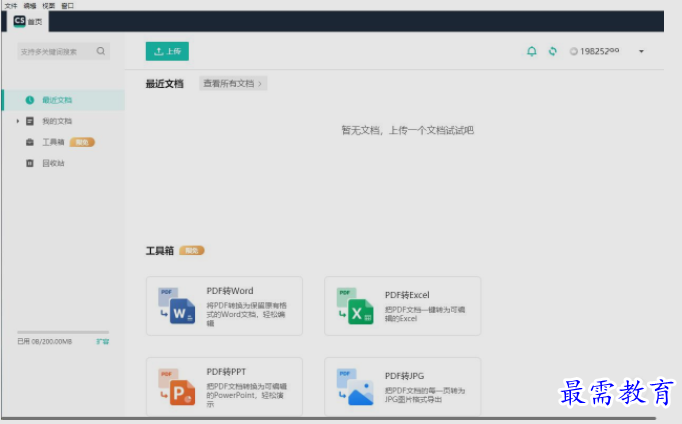Click the 扩容 storage expansion link
The height and width of the screenshot is (424, 682).
(x=102, y=341)
